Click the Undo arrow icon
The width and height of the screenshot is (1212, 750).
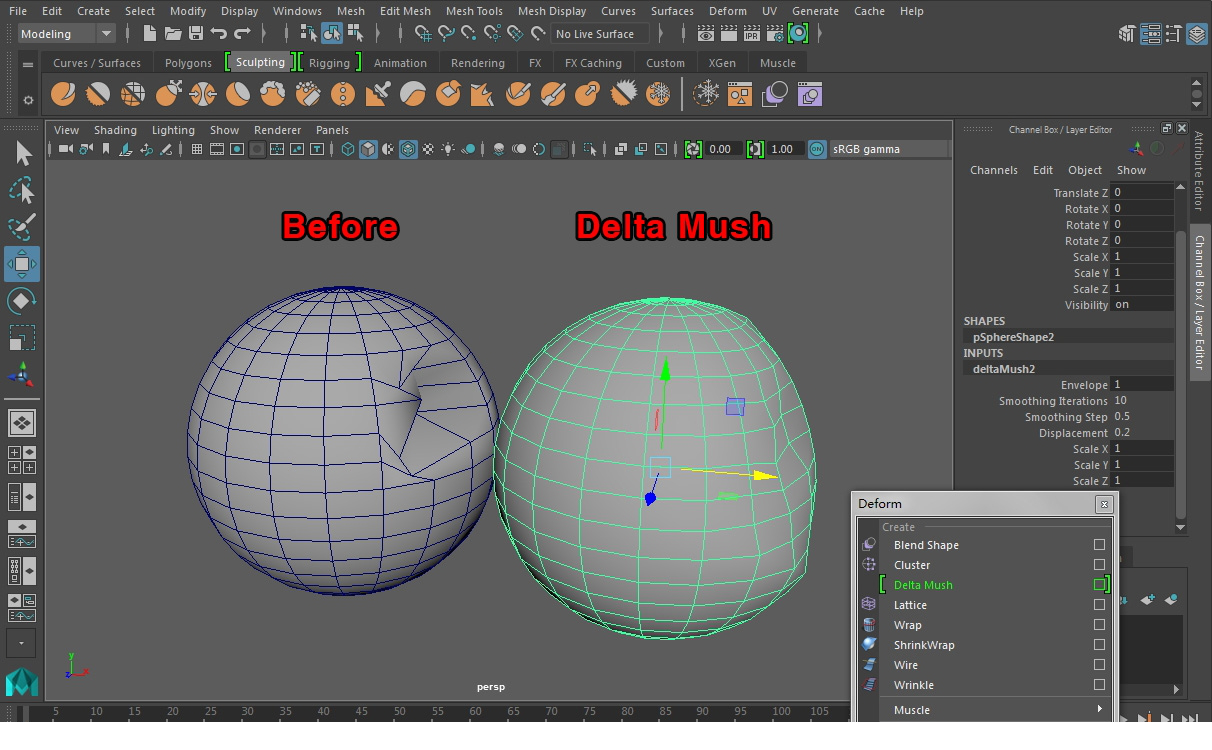pyautogui.click(x=219, y=33)
